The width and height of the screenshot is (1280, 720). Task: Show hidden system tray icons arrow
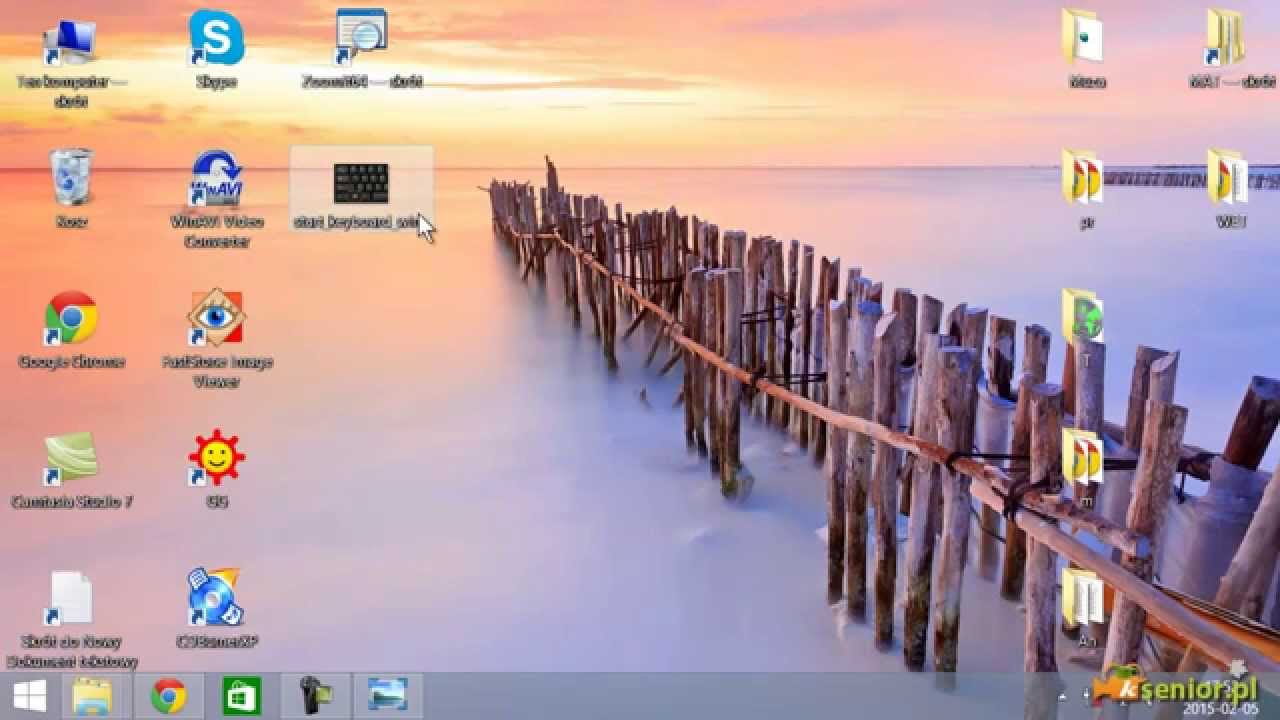[x=1063, y=696]
